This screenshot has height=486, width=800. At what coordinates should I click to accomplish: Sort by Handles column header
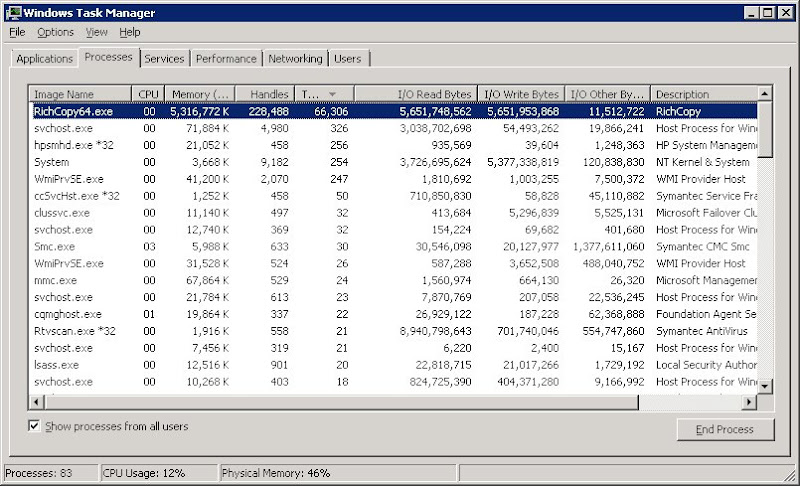point(265,94)
